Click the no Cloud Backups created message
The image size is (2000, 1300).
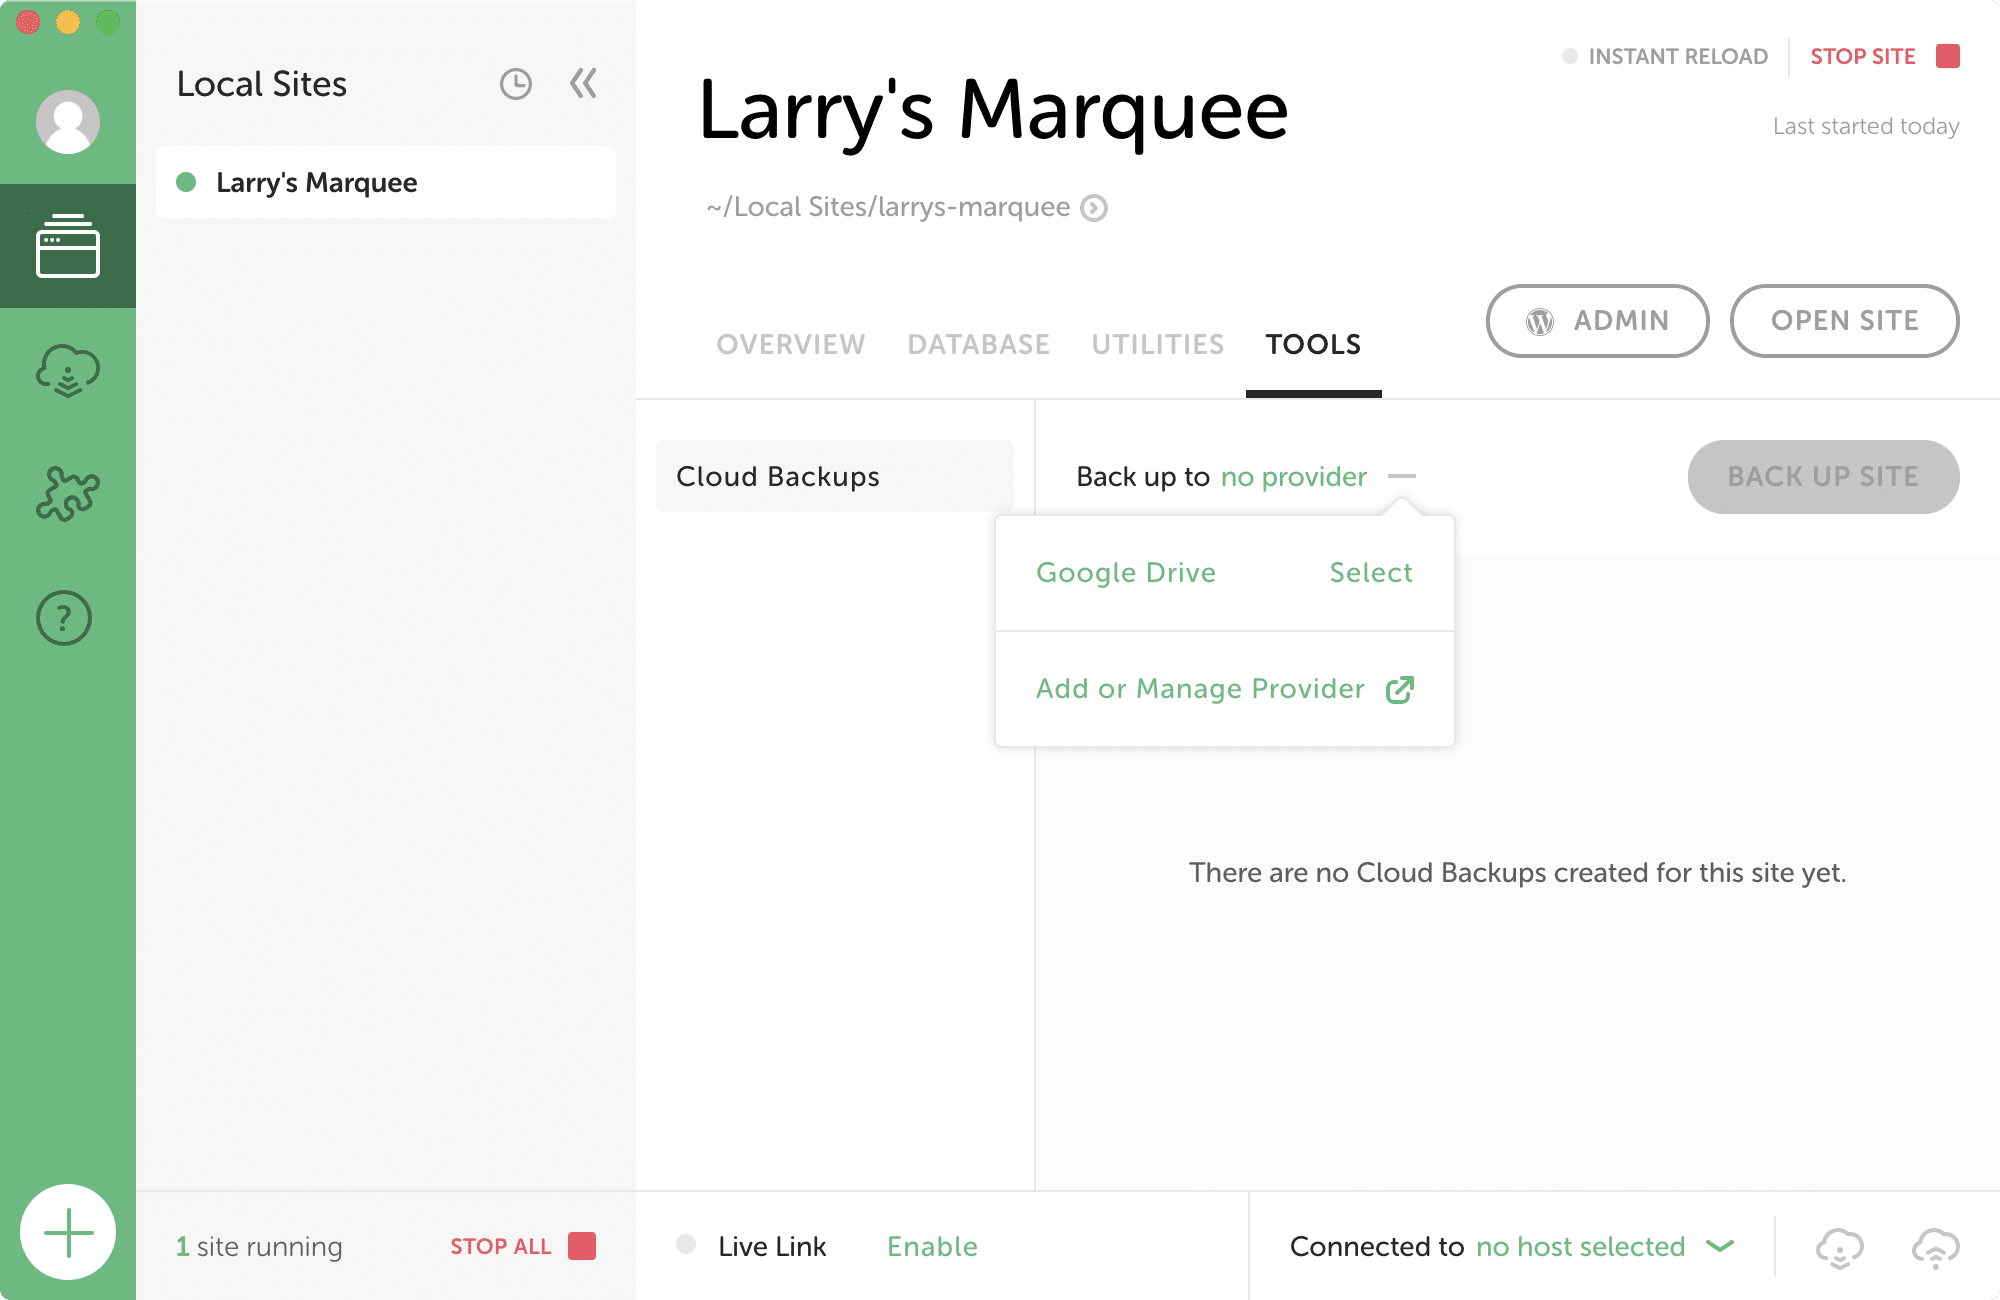(1517, 873)
